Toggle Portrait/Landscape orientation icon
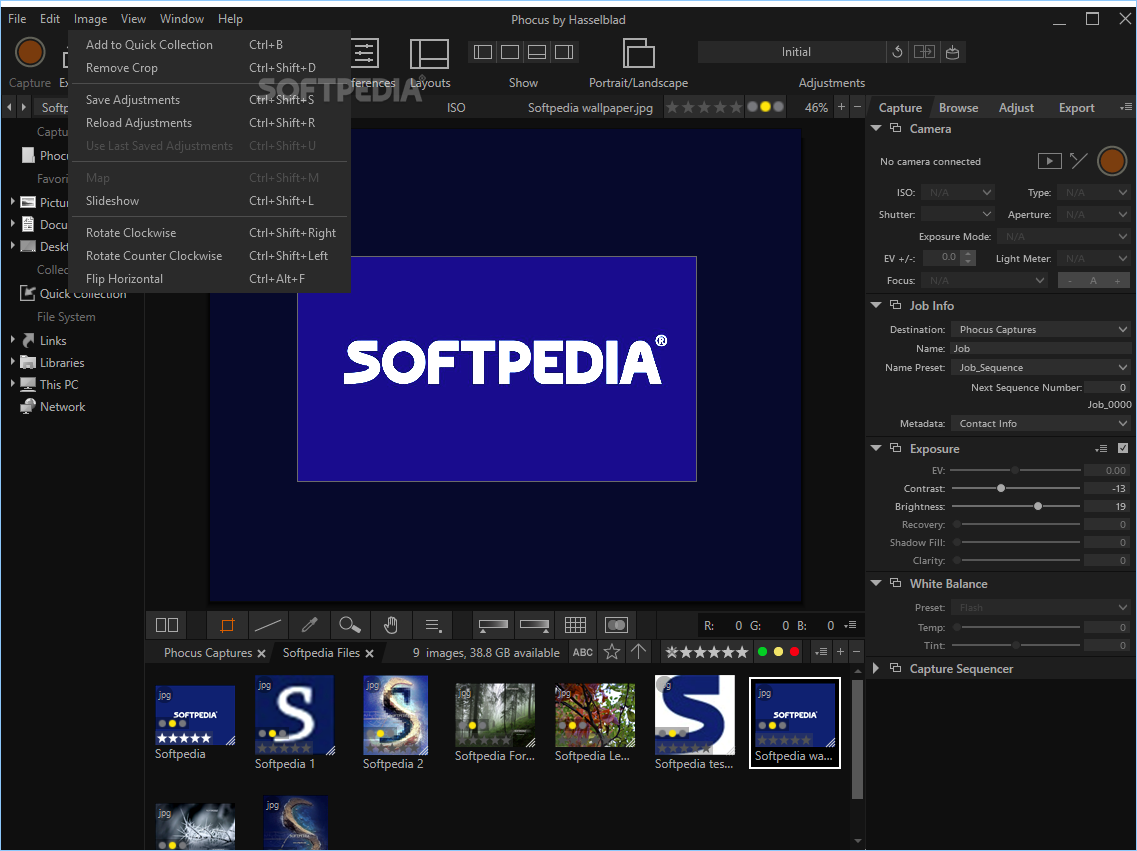 point(638,53)
